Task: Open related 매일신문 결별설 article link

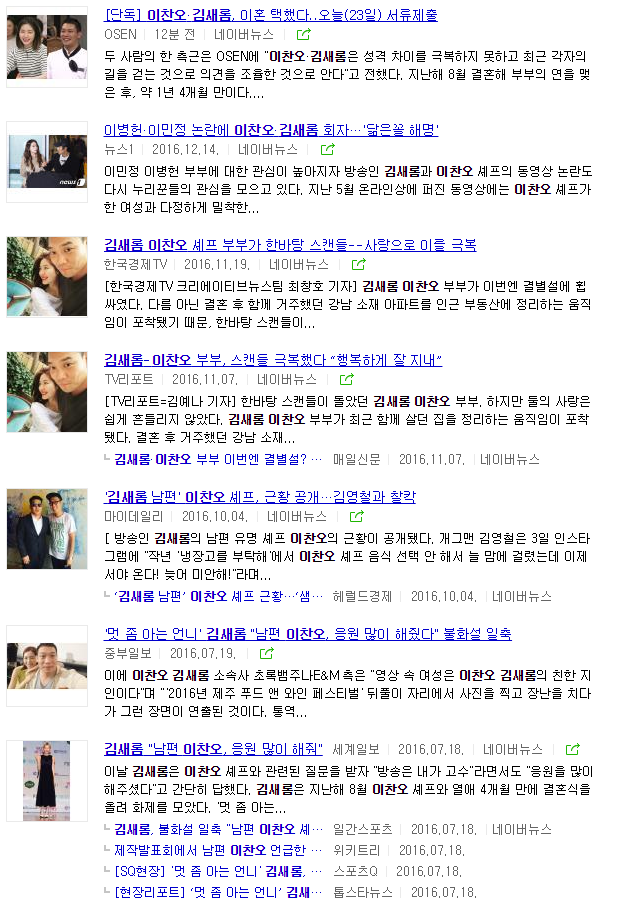Action: [218, 459]
